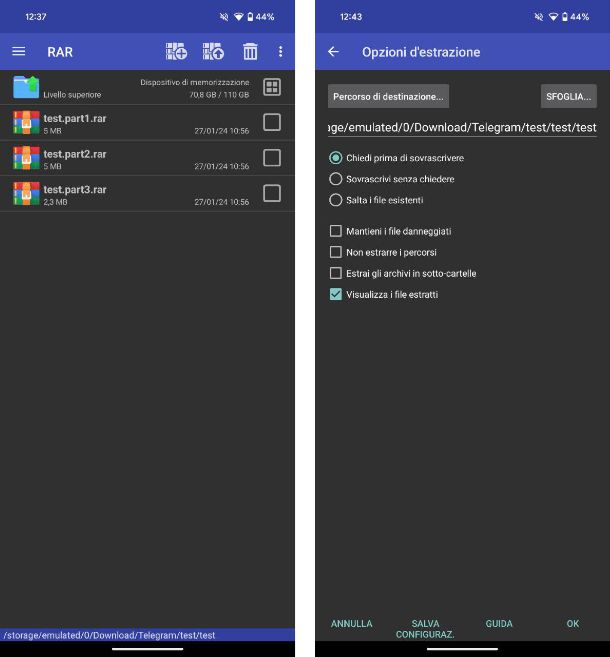Tap the SFOGLIA browse button
Screen dimensions: 610x657
(569, 96)
